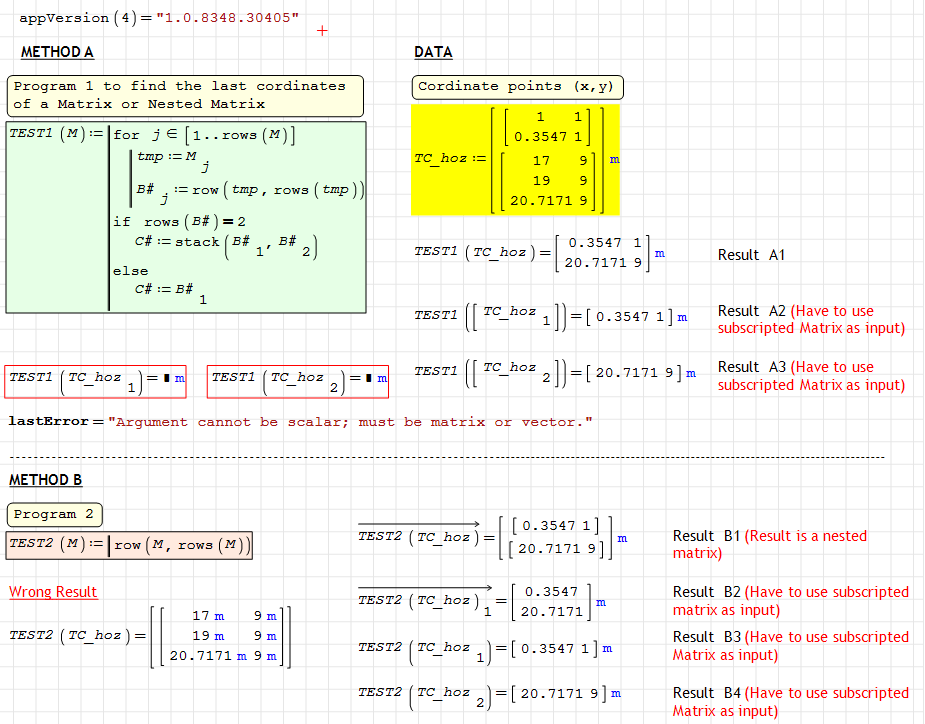Select the 'Program 1 to find' text box

point(186,95)
